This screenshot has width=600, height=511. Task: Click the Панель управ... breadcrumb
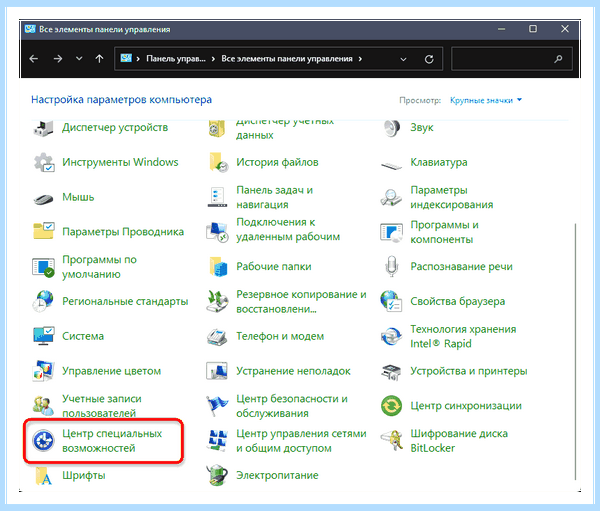[x=176, y=59]
